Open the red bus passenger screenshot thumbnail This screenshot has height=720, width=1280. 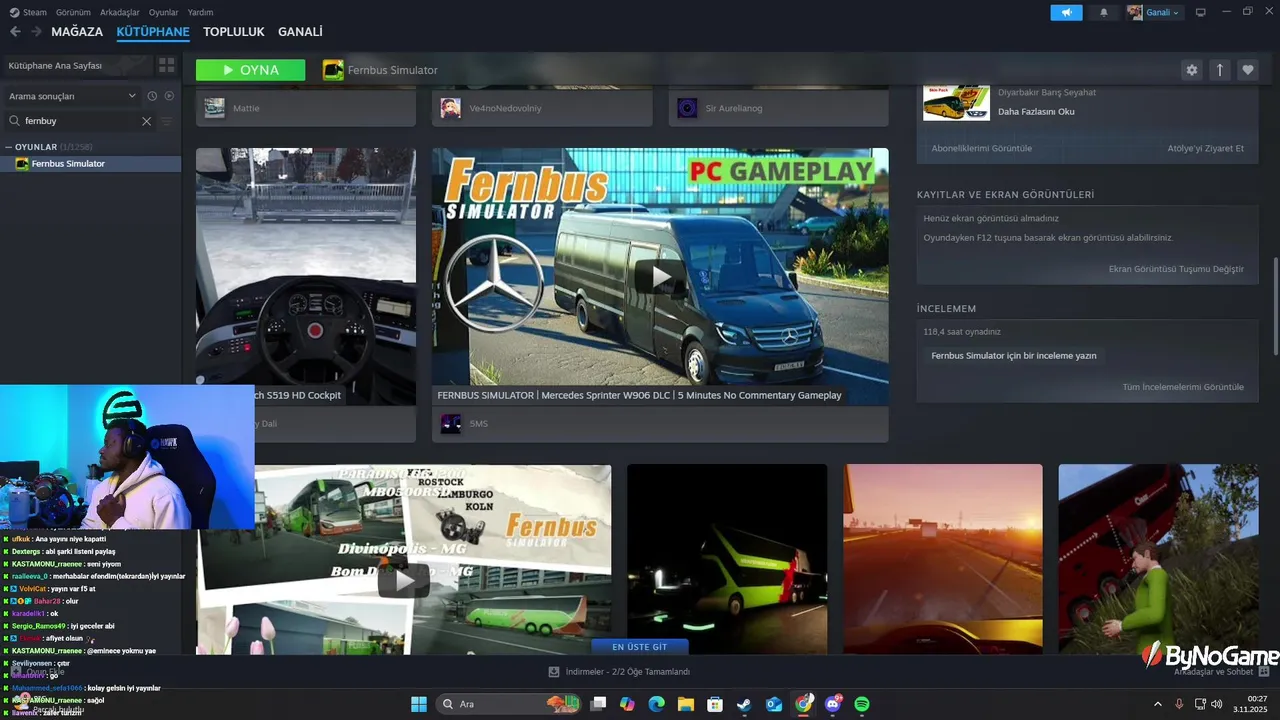coord(1158,559)
